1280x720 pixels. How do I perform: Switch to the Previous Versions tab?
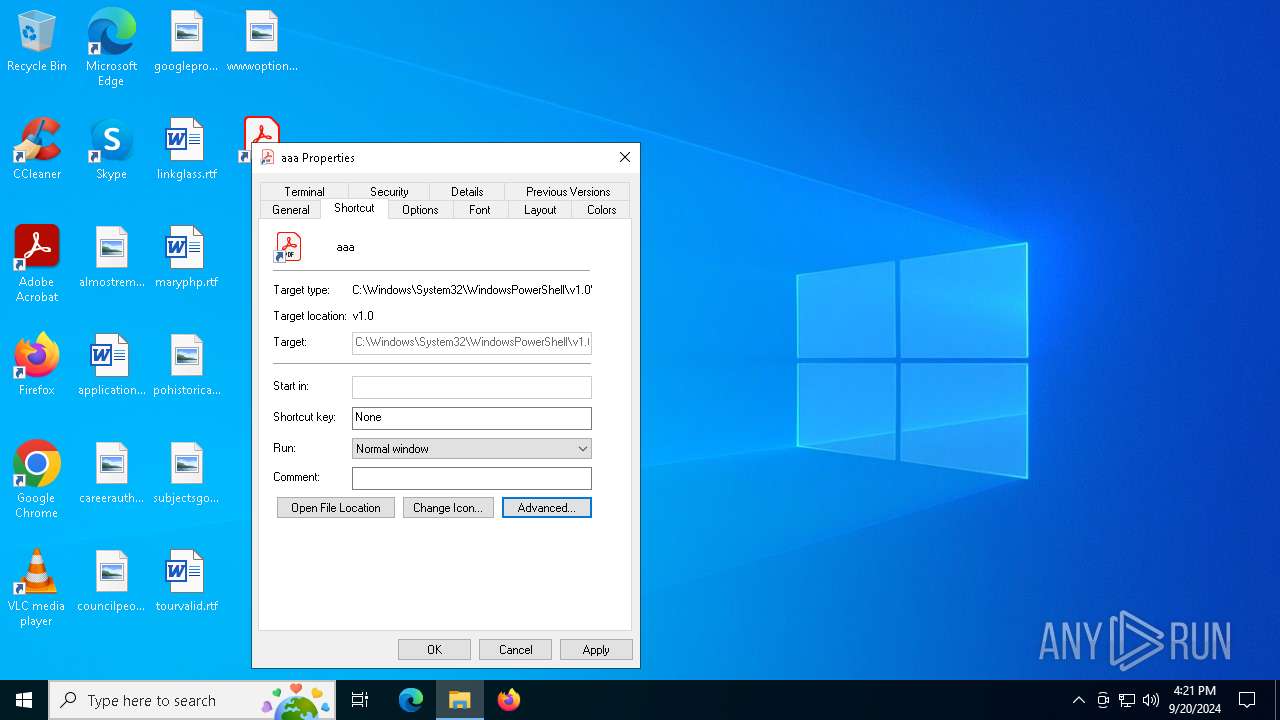point(568,191)
